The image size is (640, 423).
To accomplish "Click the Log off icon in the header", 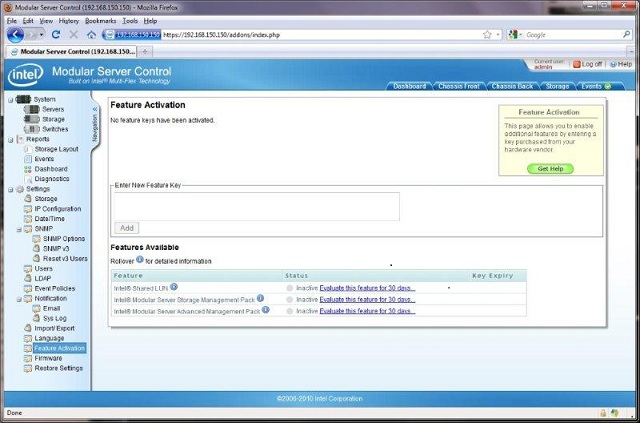I will pos(576,64).
